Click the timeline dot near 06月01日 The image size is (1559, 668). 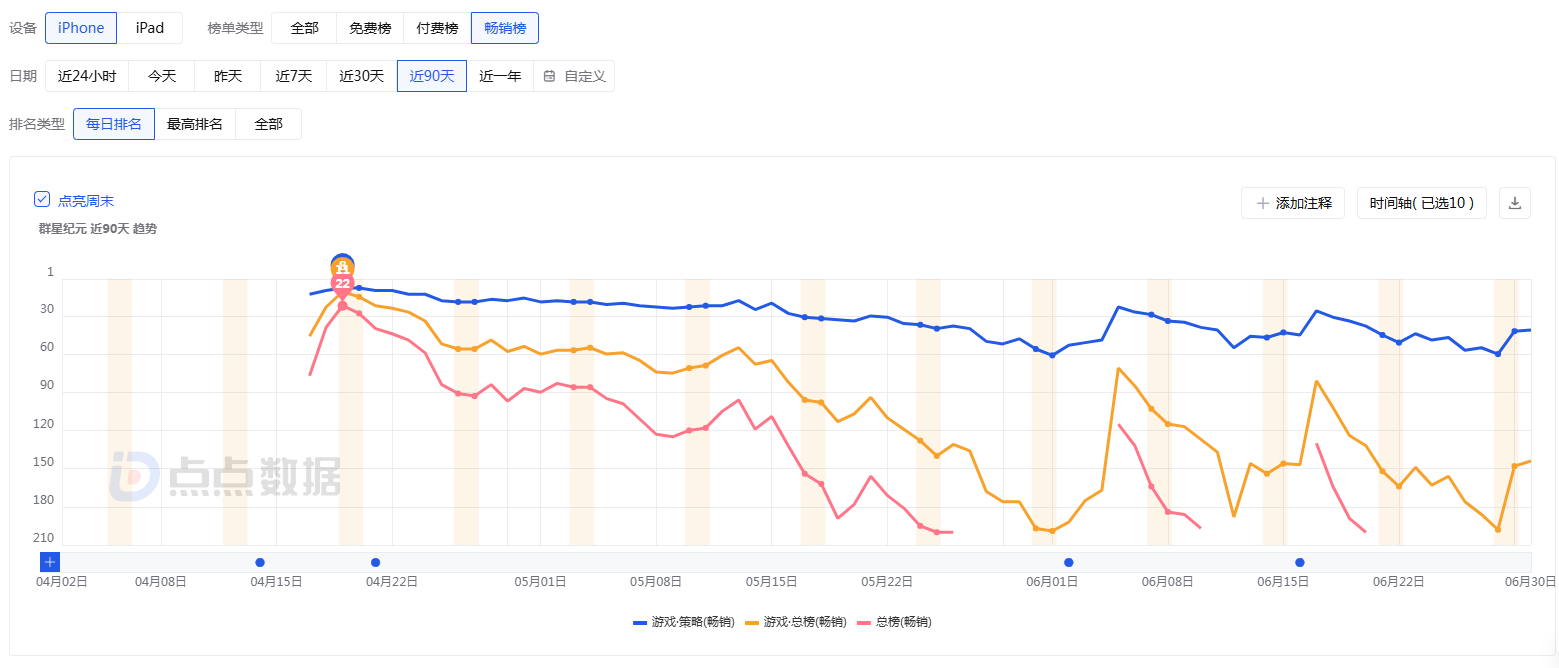pos(1068,562)
